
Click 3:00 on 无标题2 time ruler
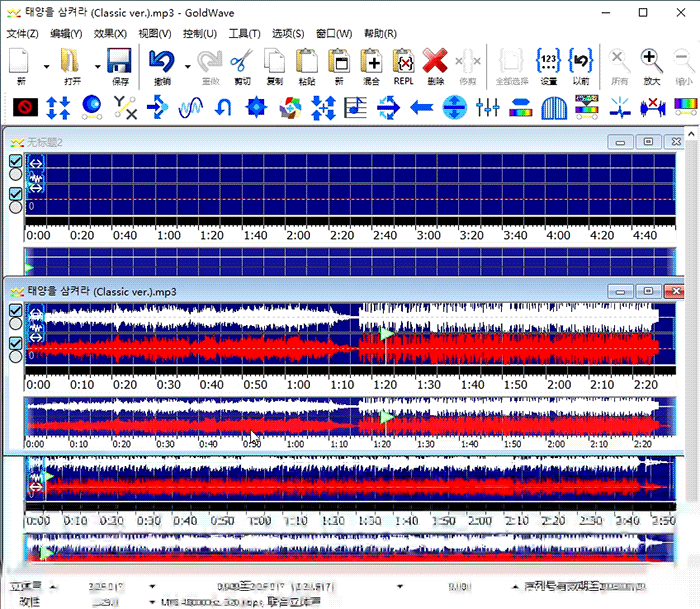[x=428, y=235]
